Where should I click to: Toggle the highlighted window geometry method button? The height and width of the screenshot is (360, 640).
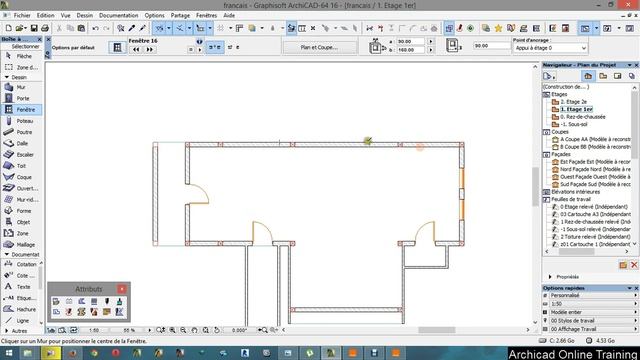[x=215, y=47]
